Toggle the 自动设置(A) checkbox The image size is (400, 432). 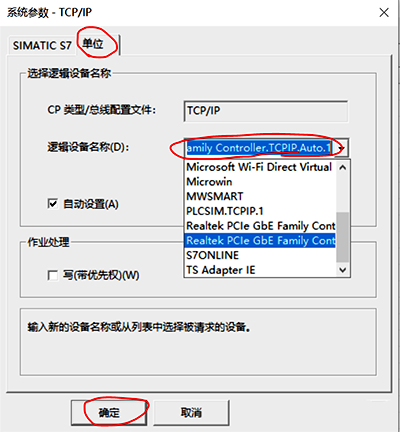53,204
